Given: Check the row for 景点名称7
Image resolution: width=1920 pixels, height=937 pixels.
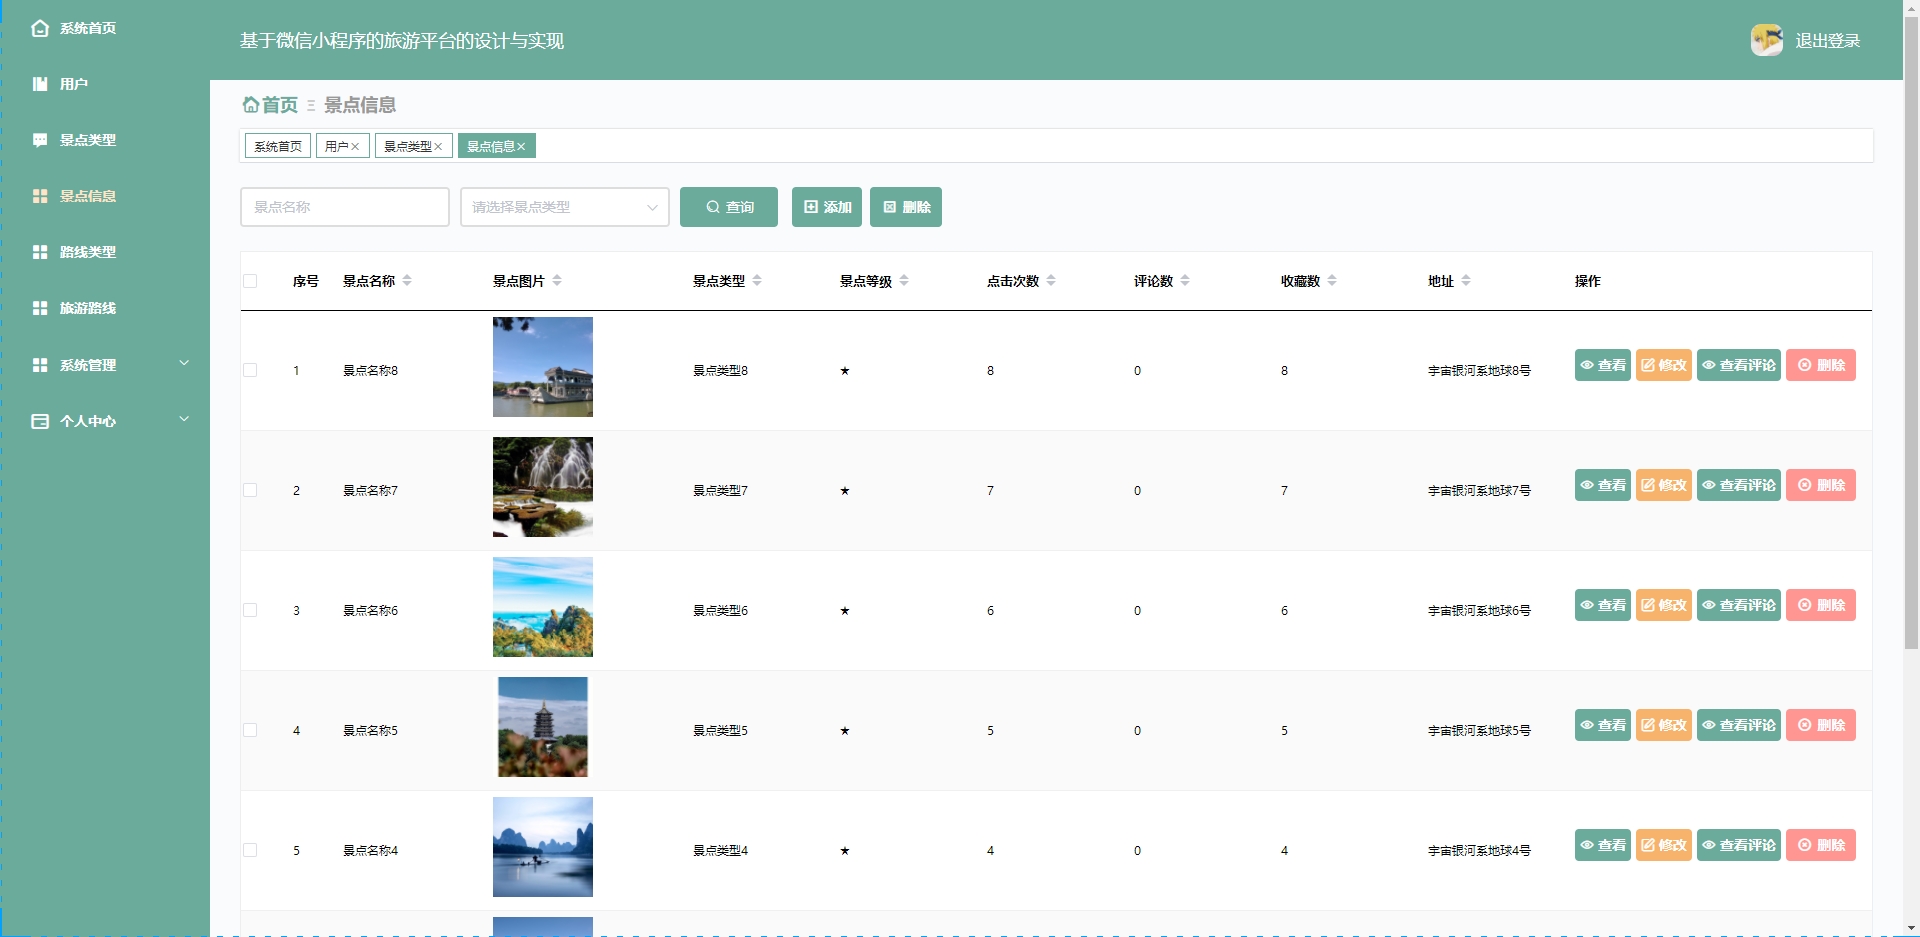Looking at the screenshot, I should tap(250, 490).
